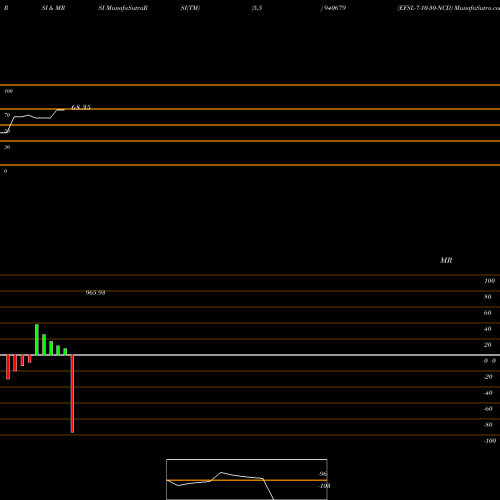Click the 60 label on right axis
Screen dimensions: 500x500
(x=488, y=313)
